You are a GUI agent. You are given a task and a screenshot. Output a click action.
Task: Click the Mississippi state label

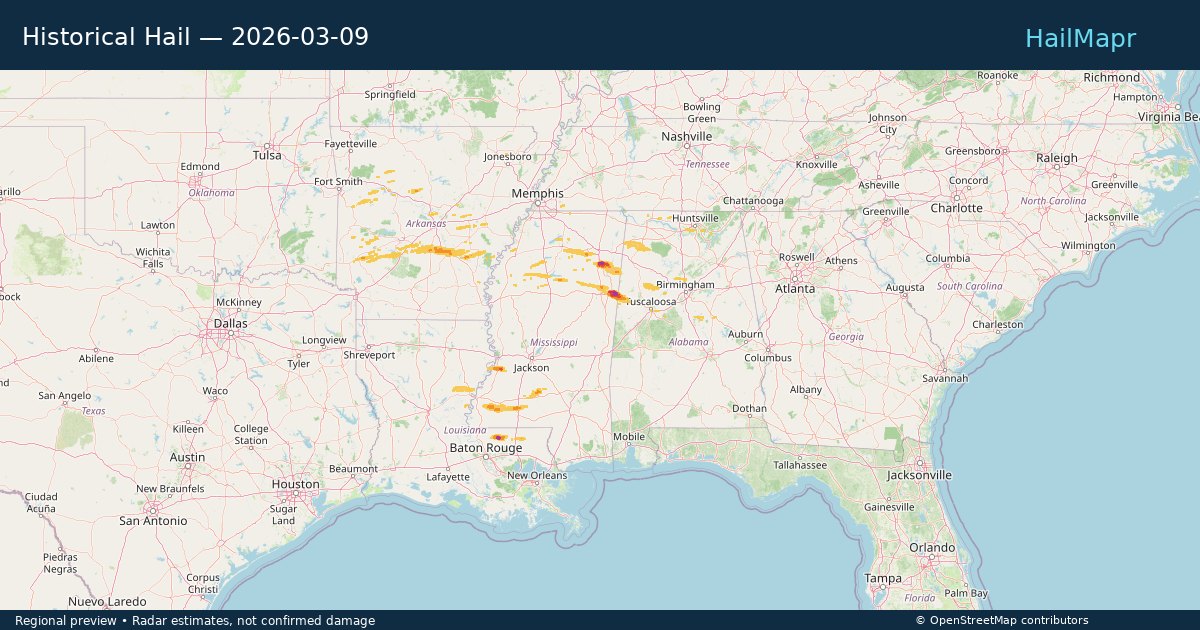tap(553, 342)
